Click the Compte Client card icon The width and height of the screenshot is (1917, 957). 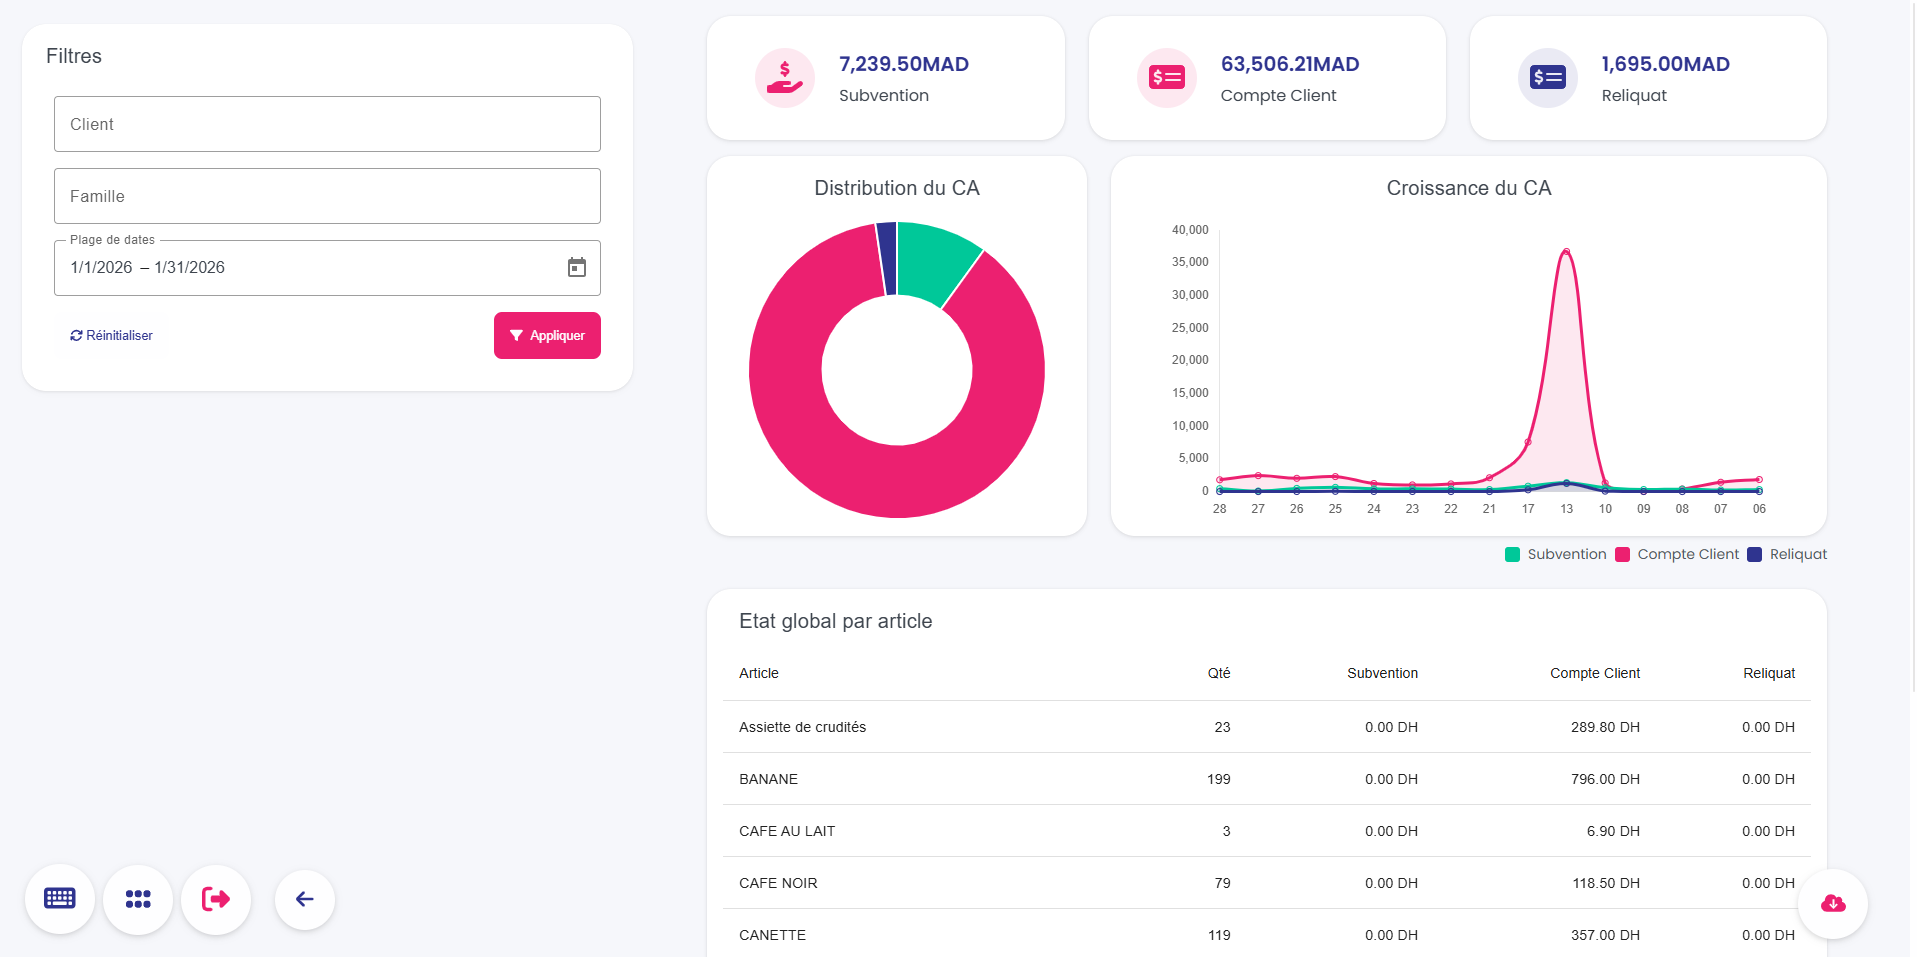1166,78
